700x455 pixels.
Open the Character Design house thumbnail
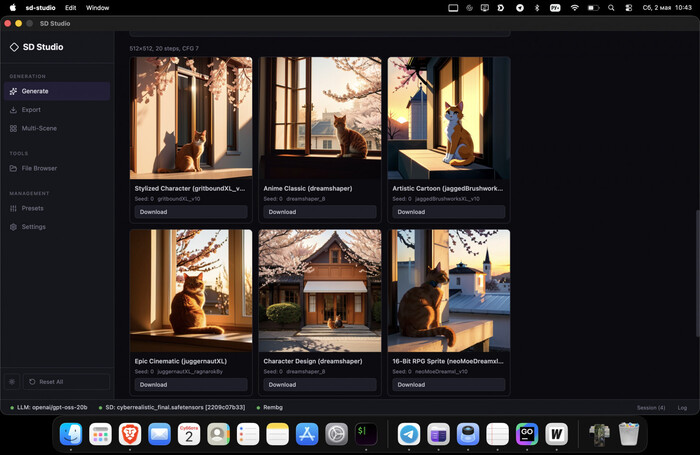pyautogui.click(x=320, y=291)
